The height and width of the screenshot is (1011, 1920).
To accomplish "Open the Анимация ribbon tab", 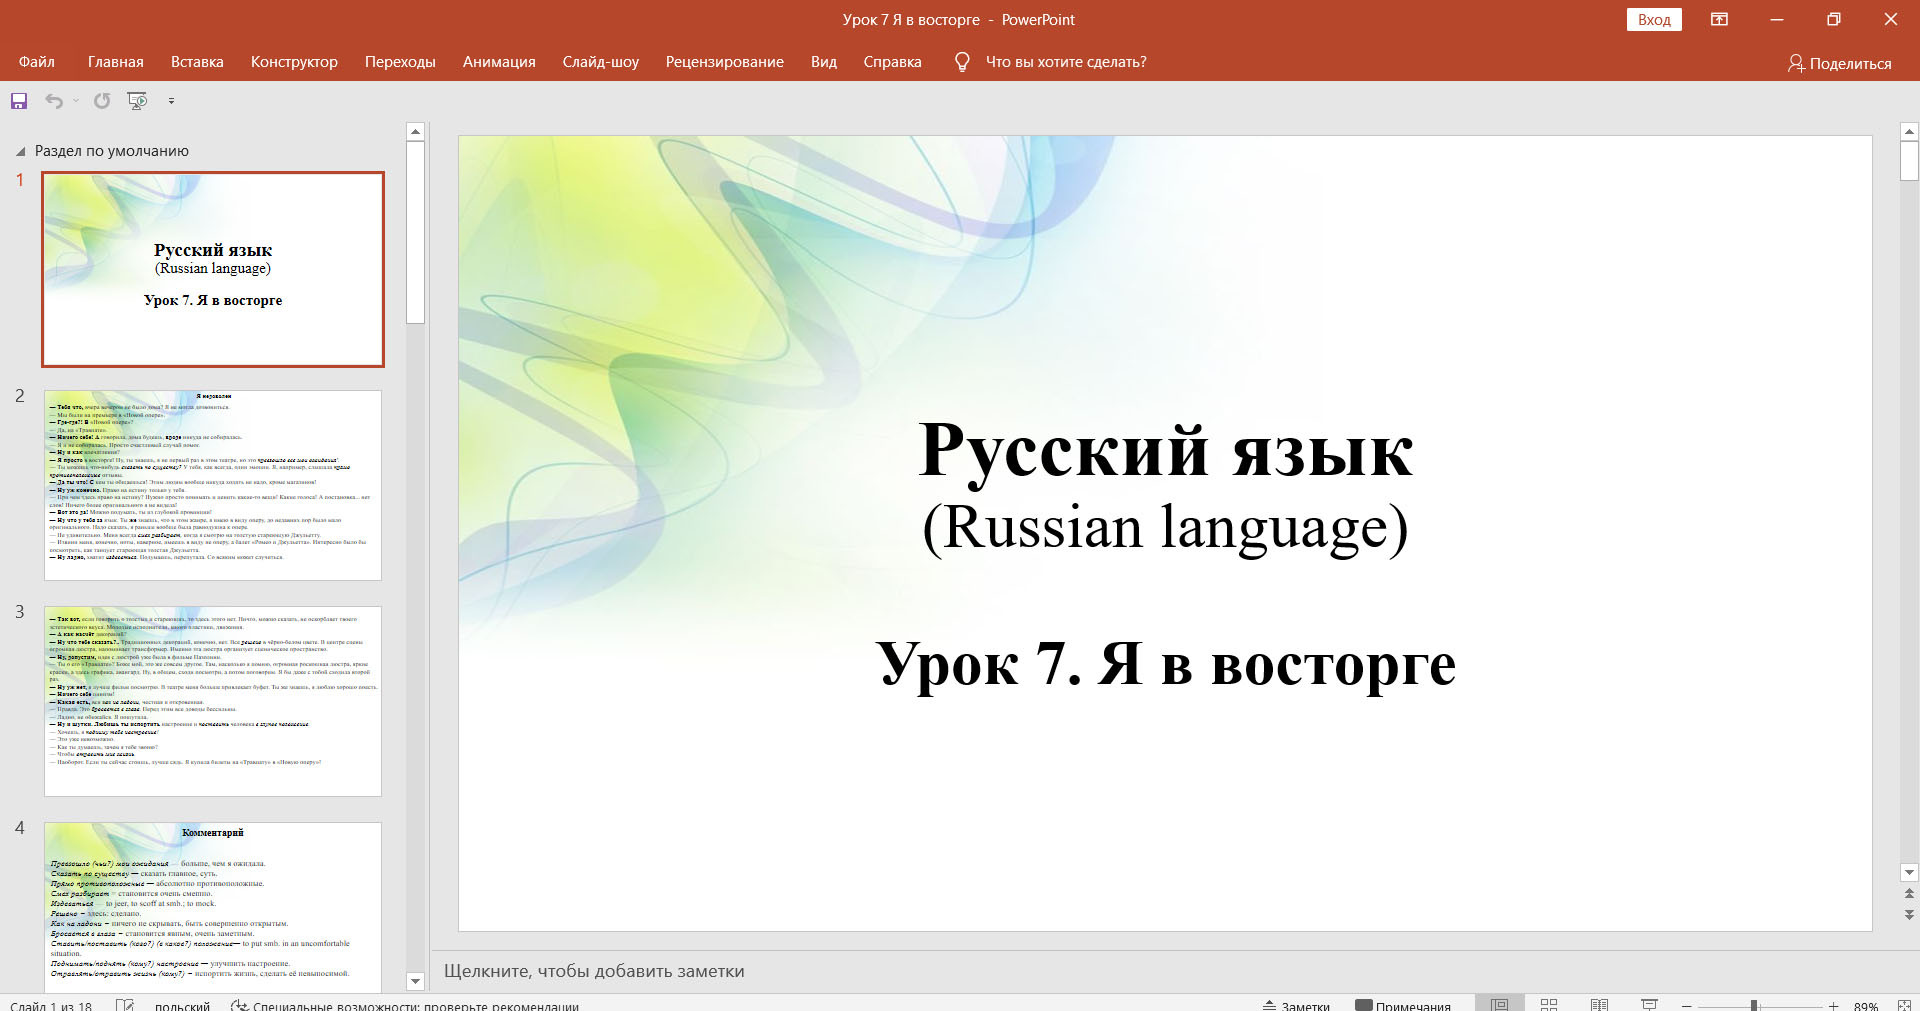I will [x=499, y=62].
